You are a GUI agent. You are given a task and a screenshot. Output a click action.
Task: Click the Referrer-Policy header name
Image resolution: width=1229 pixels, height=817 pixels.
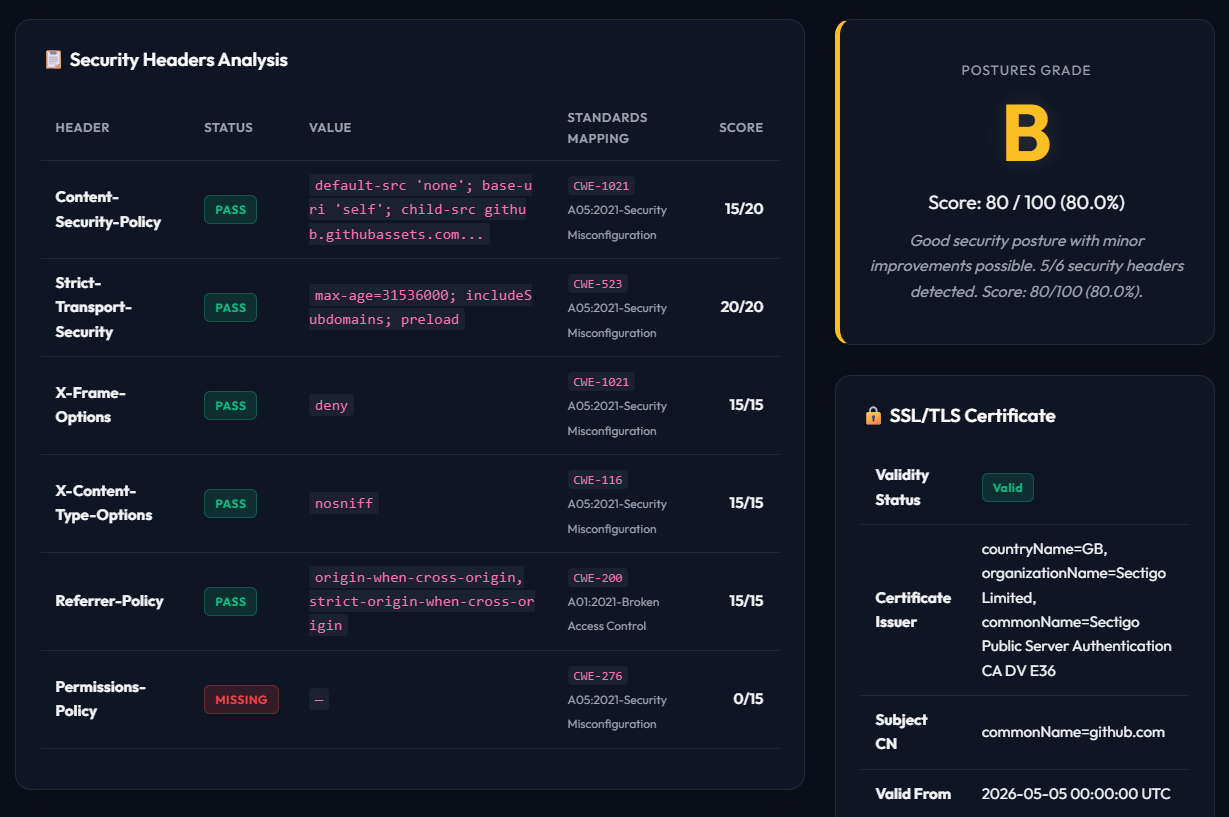(109, 601)
